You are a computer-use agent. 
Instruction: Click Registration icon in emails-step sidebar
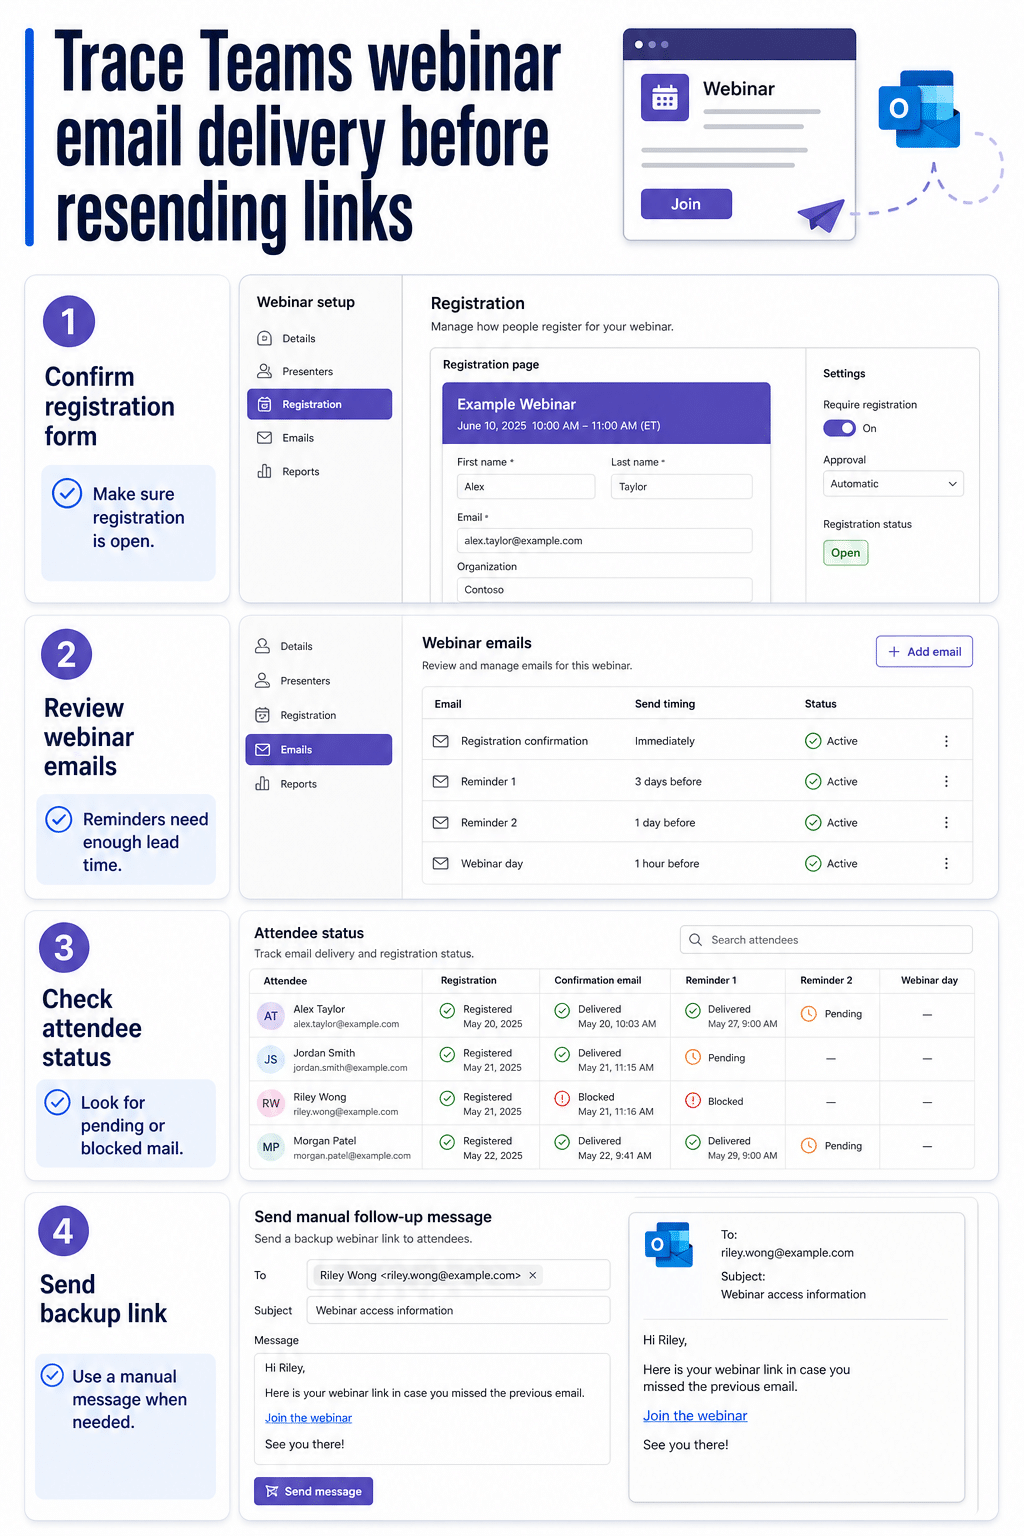(262, 715)
